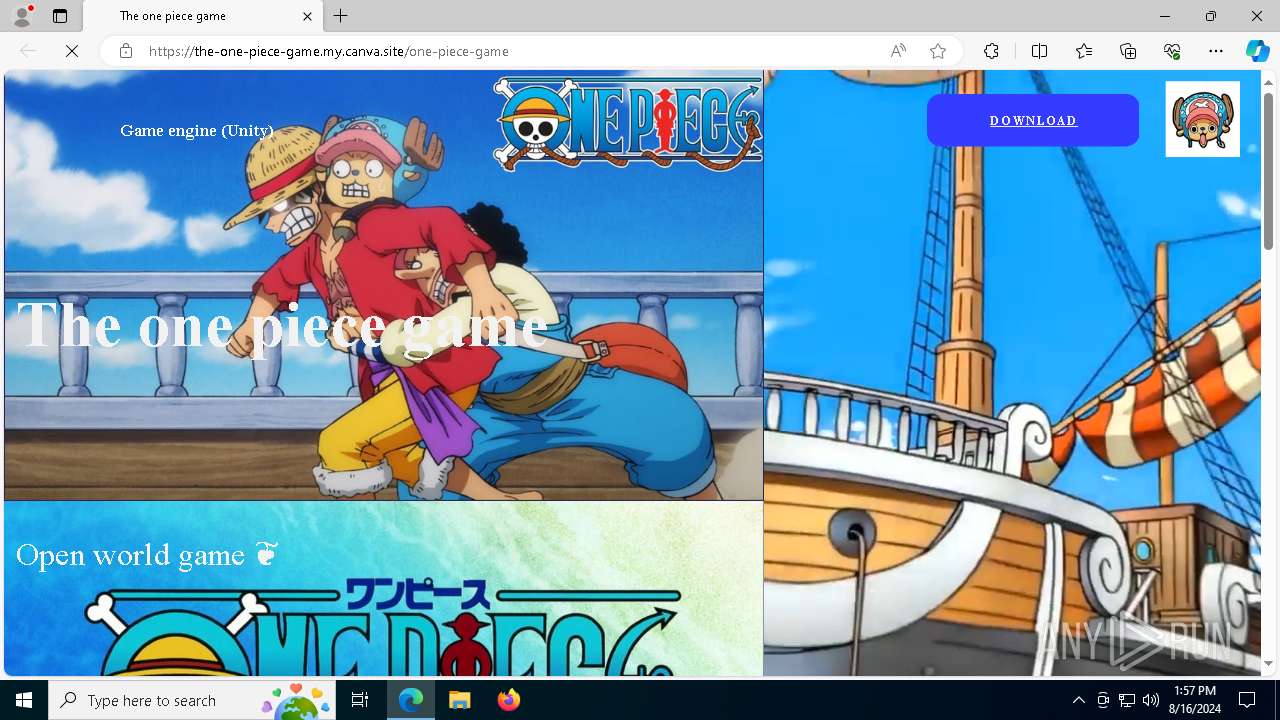Close 'The one piece game' tab
Screen dimensions: 1280x720
coord(307,16)
